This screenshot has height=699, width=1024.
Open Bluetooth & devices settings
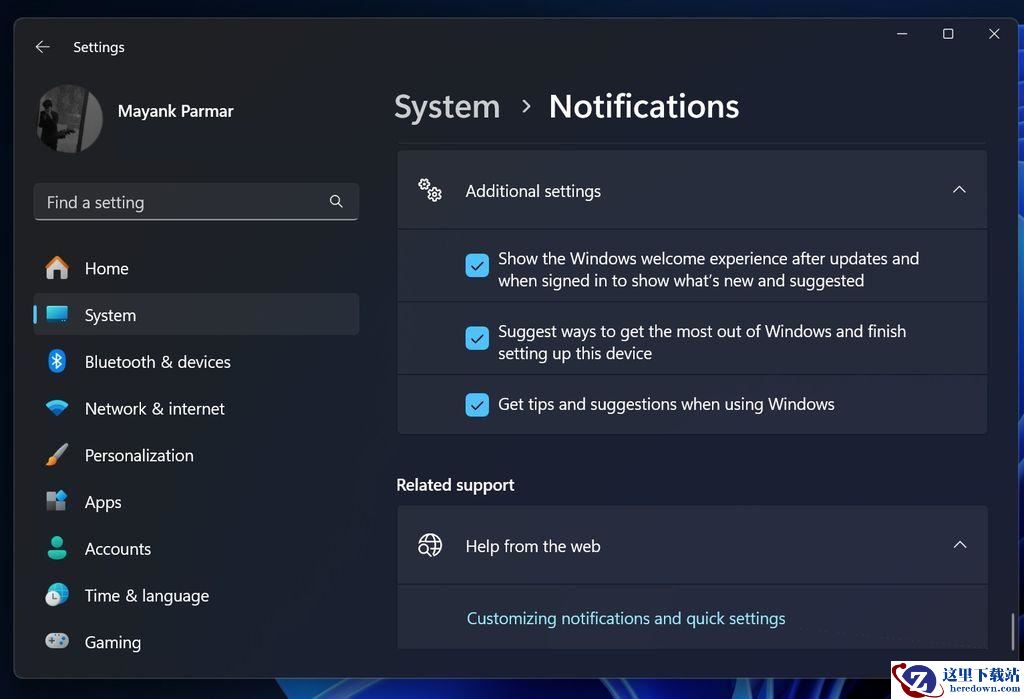pos(196,362)
